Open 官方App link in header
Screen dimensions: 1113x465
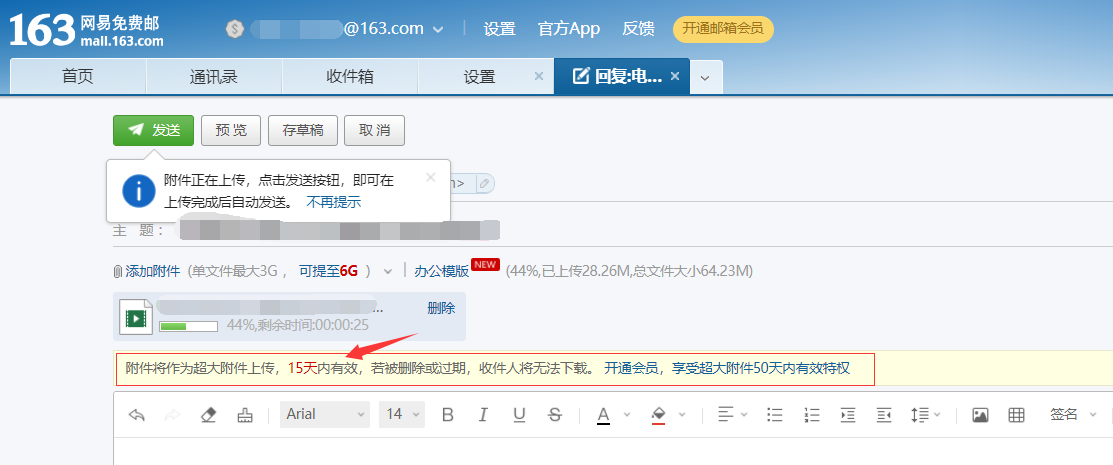[x=569, y=29]
